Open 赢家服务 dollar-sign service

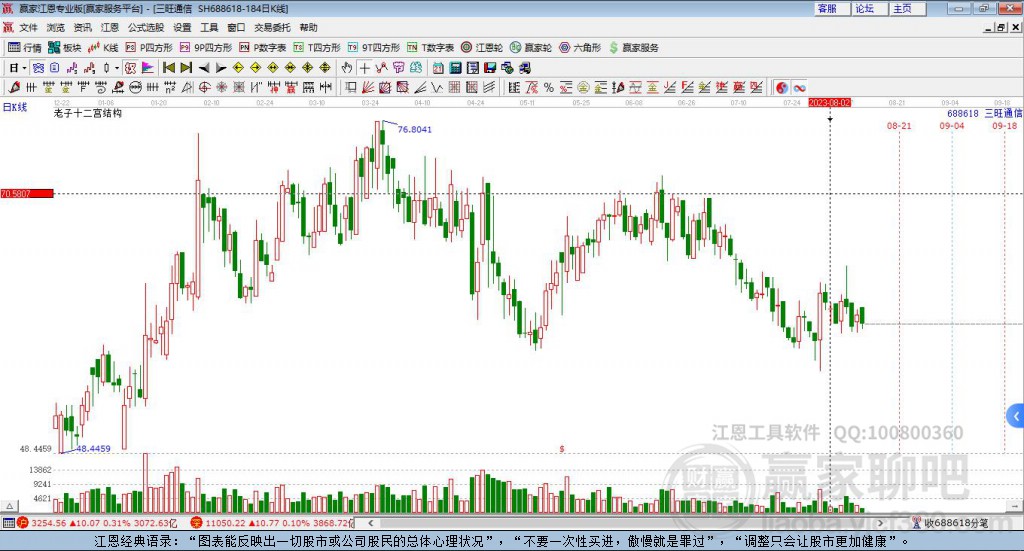[x=634, y=48]
